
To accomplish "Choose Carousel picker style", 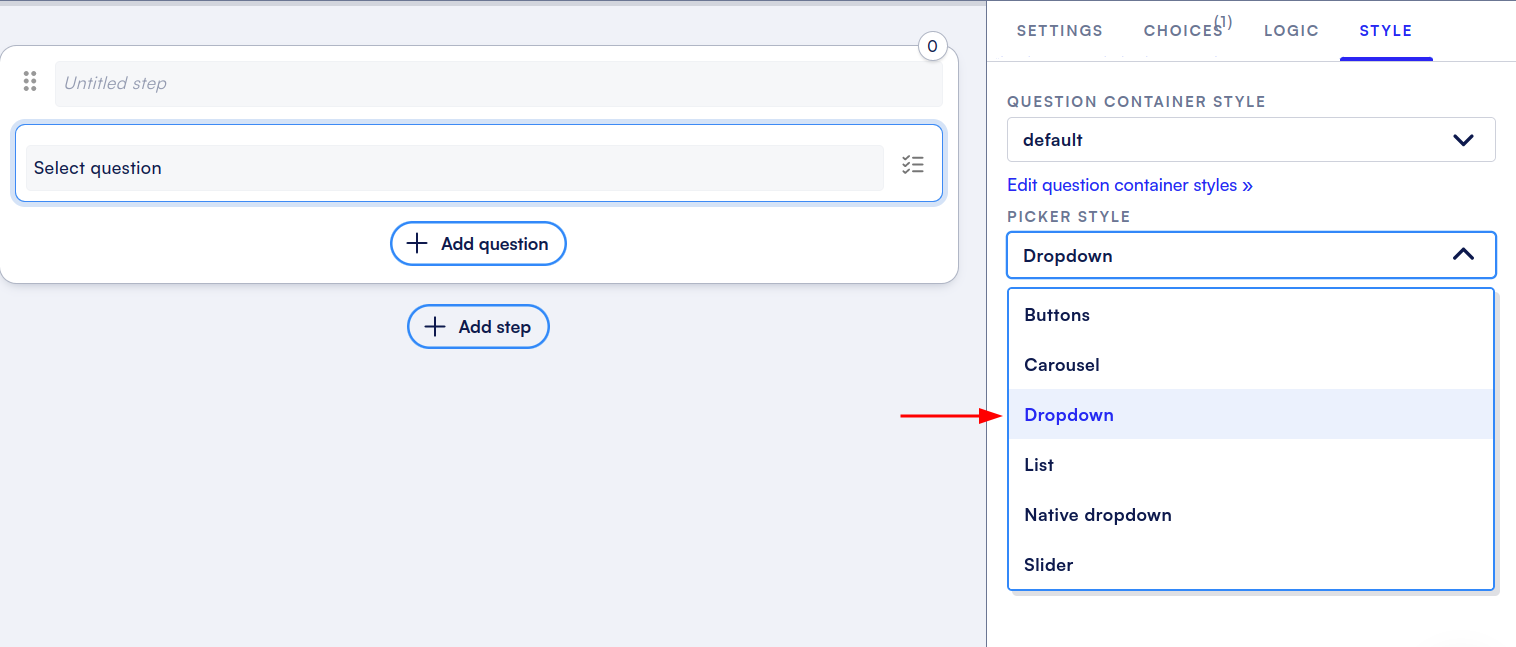I will pyautogui.click(x=1062, y=365).
